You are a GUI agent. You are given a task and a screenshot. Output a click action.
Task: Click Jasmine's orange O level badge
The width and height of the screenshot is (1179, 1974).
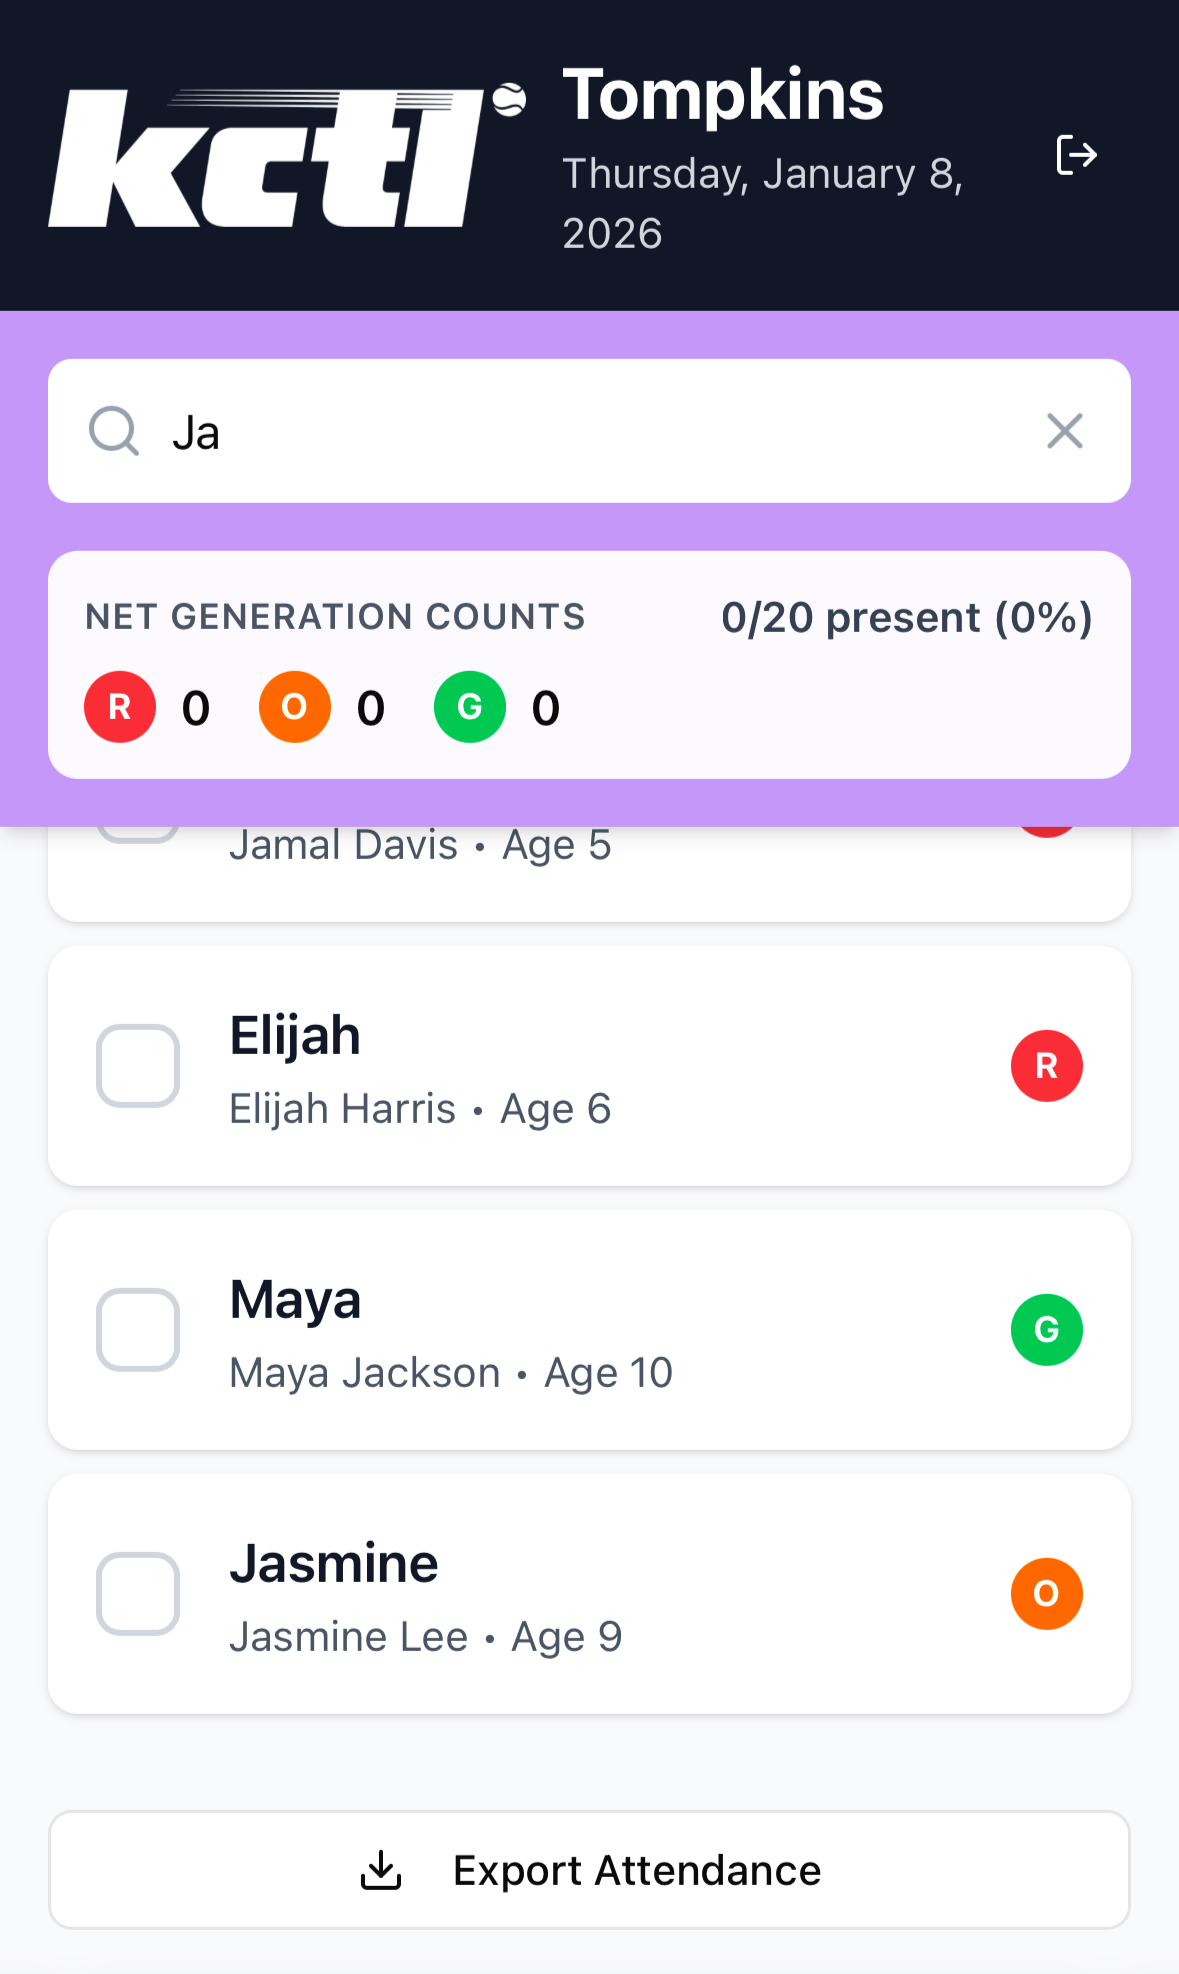coord(1047,1594)
